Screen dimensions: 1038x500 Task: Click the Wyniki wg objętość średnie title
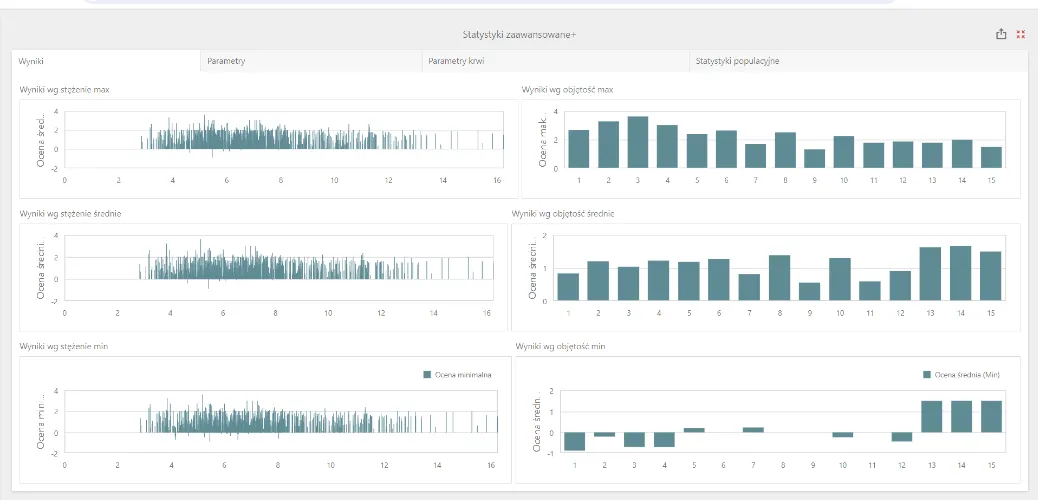tap(563, 214)
